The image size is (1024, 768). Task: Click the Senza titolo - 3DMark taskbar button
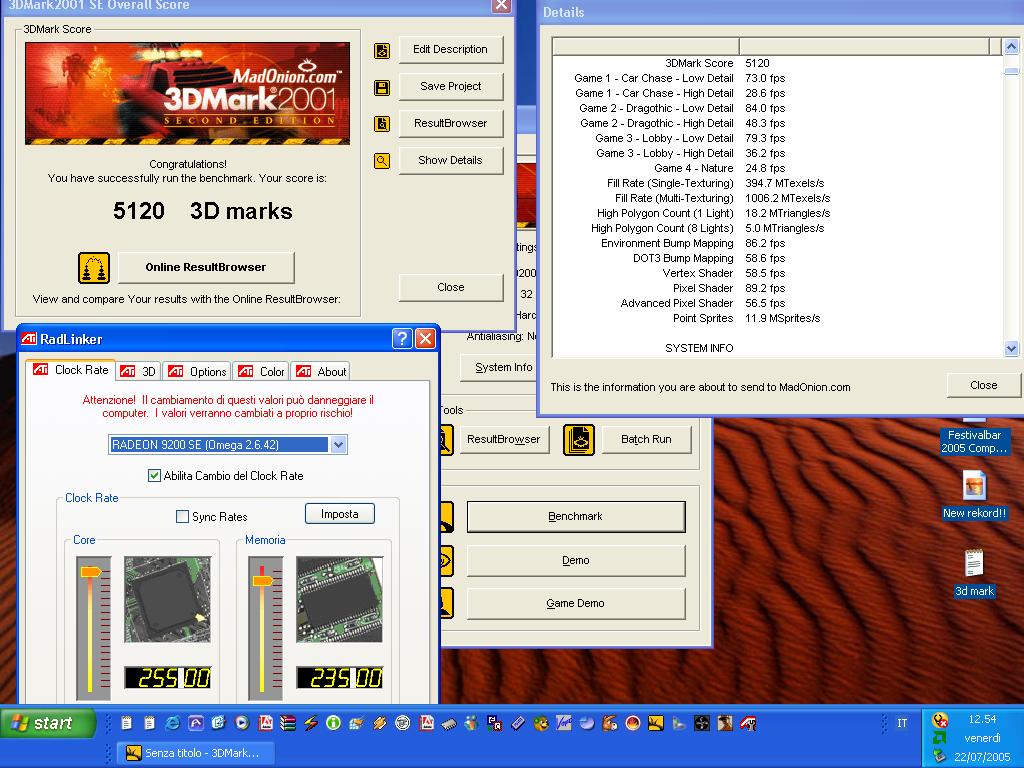coord(195,753)
